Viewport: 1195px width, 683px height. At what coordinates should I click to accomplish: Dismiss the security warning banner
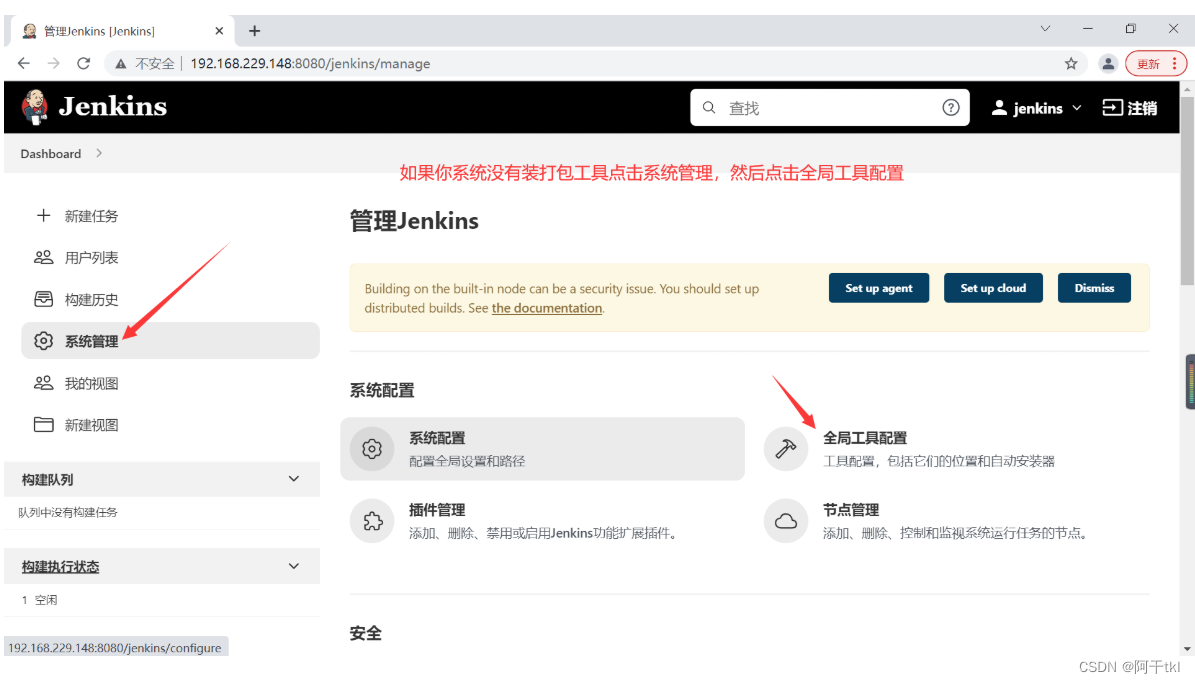coord(1094,288)
